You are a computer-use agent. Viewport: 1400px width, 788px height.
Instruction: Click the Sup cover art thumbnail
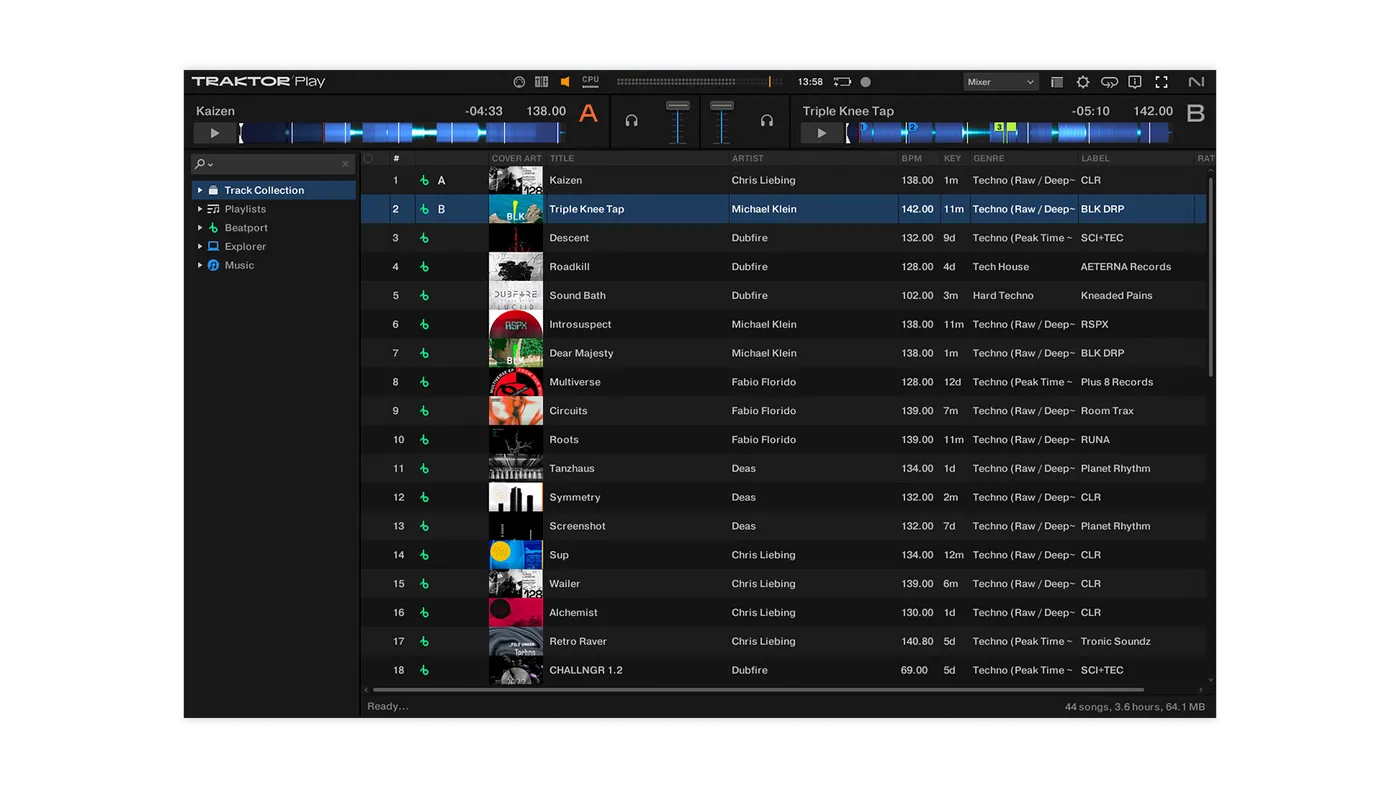516,555
